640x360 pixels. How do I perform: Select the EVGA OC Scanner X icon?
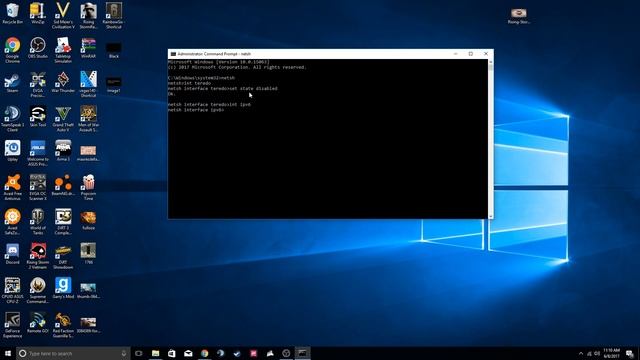(x=38, y=187)
